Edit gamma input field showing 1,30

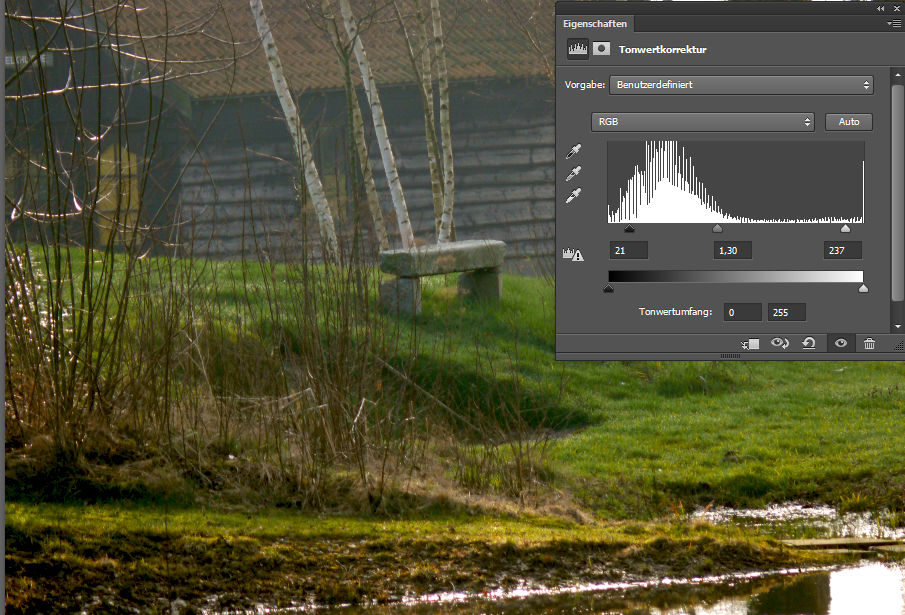coord(732,250)
